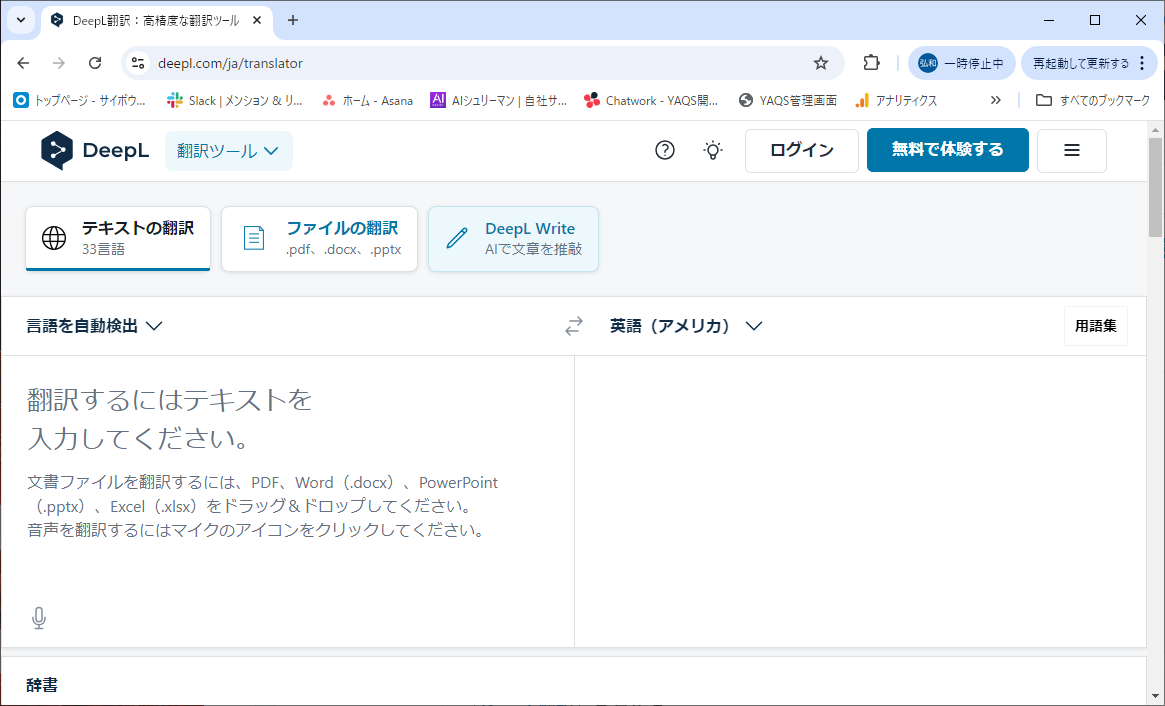Screen dimensions: 1165x706
Task: Open the すべてのブックマーク folder
Action: coord(1093,100)
